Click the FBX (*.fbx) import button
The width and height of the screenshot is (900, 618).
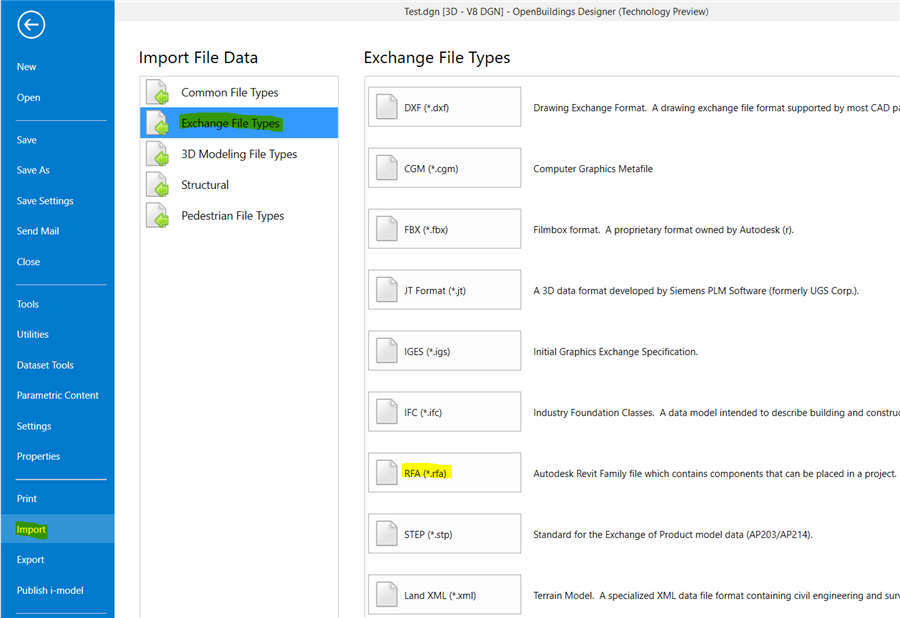(x=444, y=229)
